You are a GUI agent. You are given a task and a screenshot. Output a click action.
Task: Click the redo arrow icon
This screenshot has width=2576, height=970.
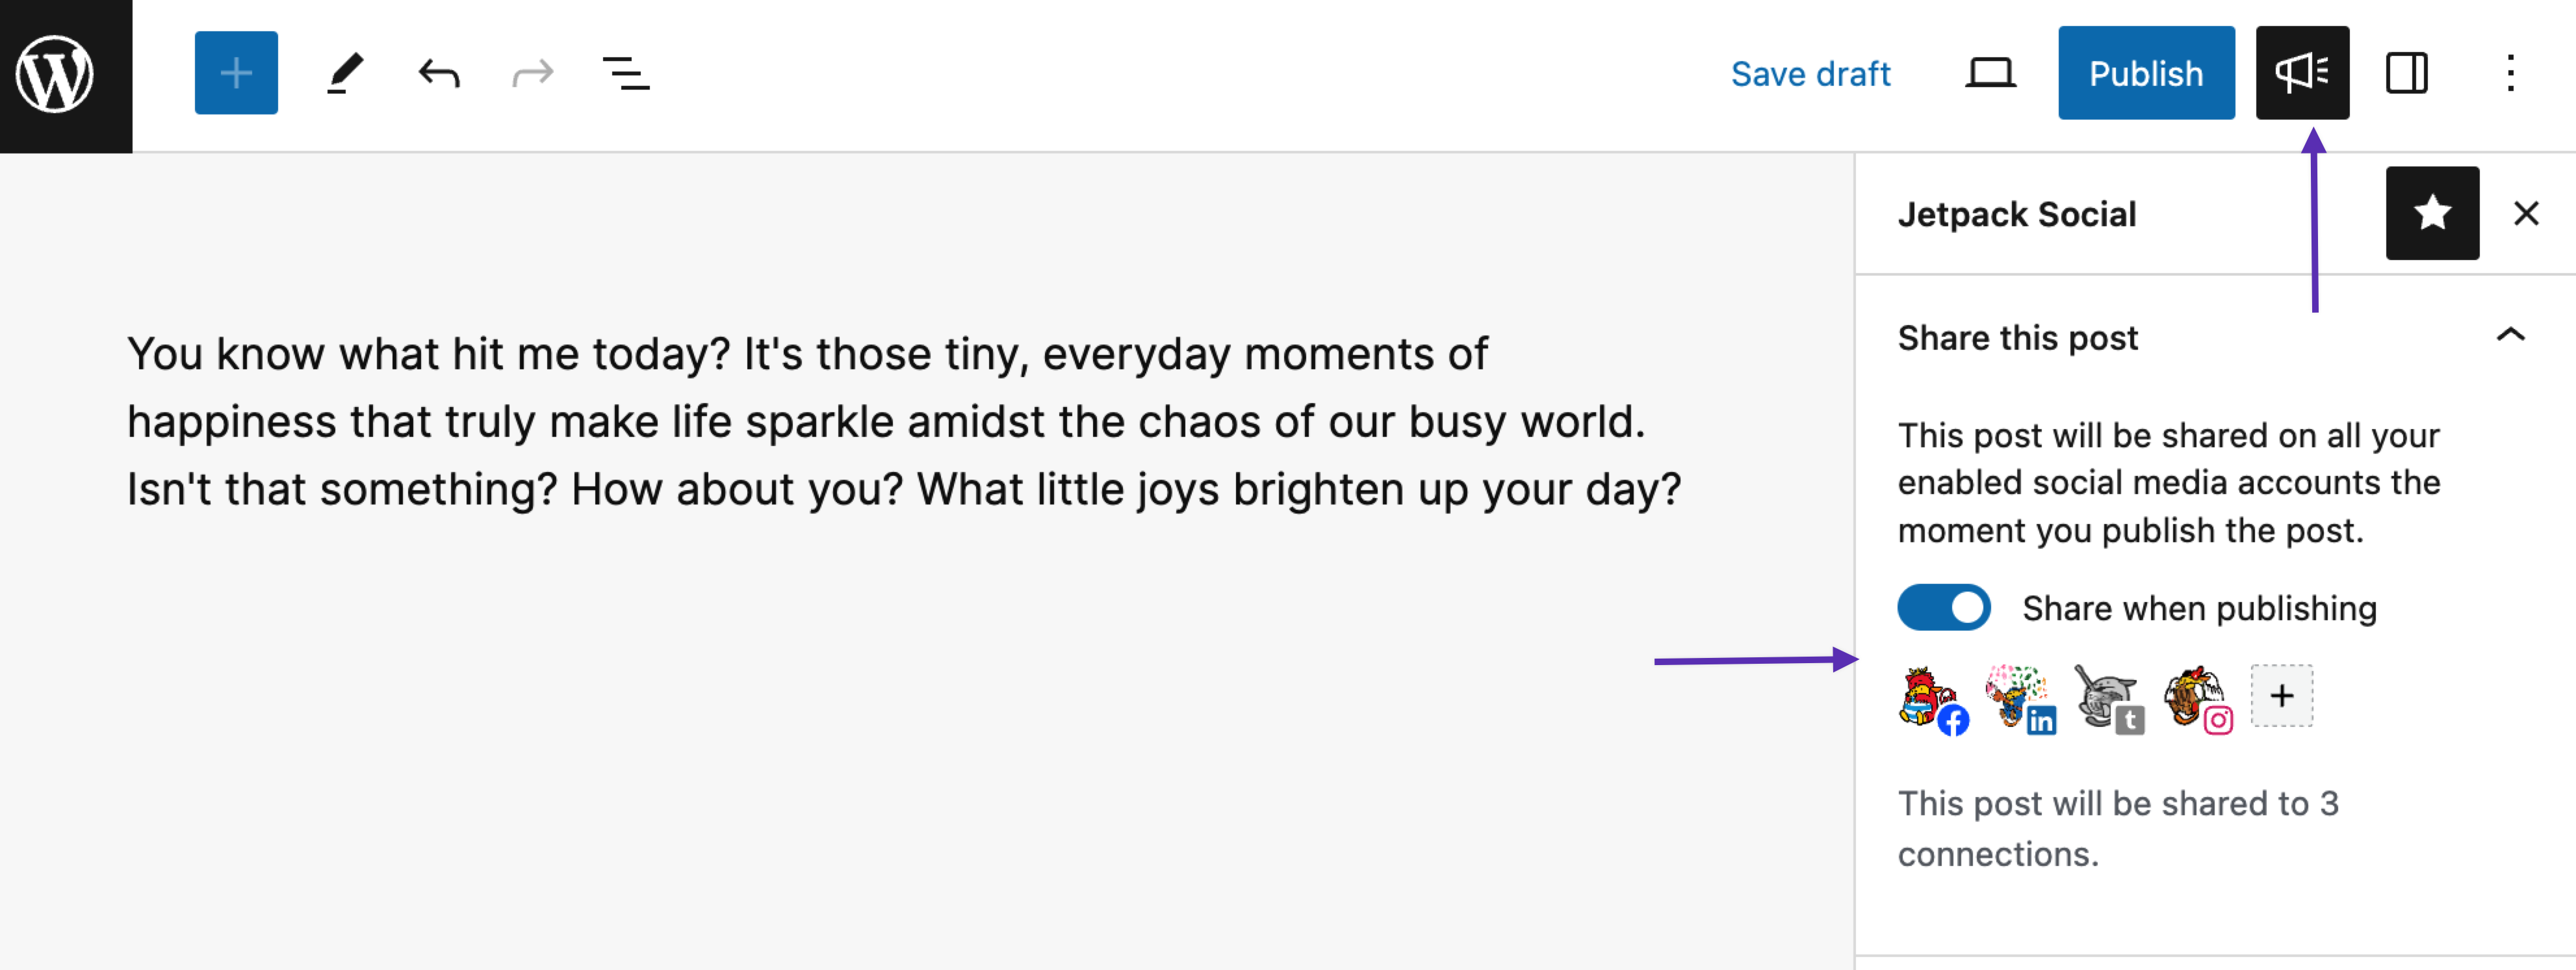point(532,73)
